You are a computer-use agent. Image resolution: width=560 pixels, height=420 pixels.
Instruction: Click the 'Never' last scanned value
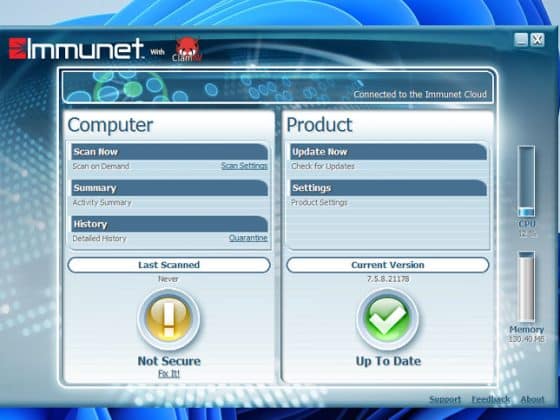pyautogui.click(x=168, y=279)
